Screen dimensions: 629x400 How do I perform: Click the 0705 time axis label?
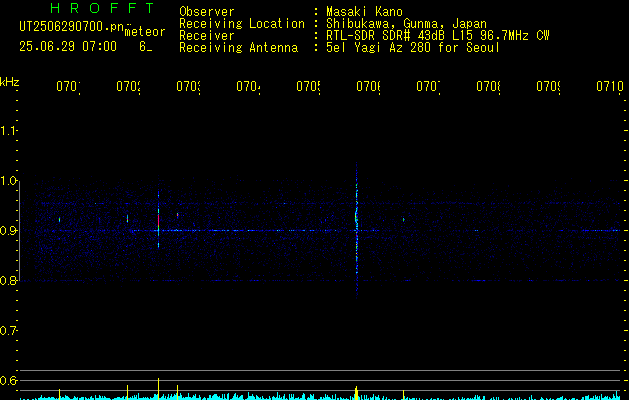(x=308, y=86)
